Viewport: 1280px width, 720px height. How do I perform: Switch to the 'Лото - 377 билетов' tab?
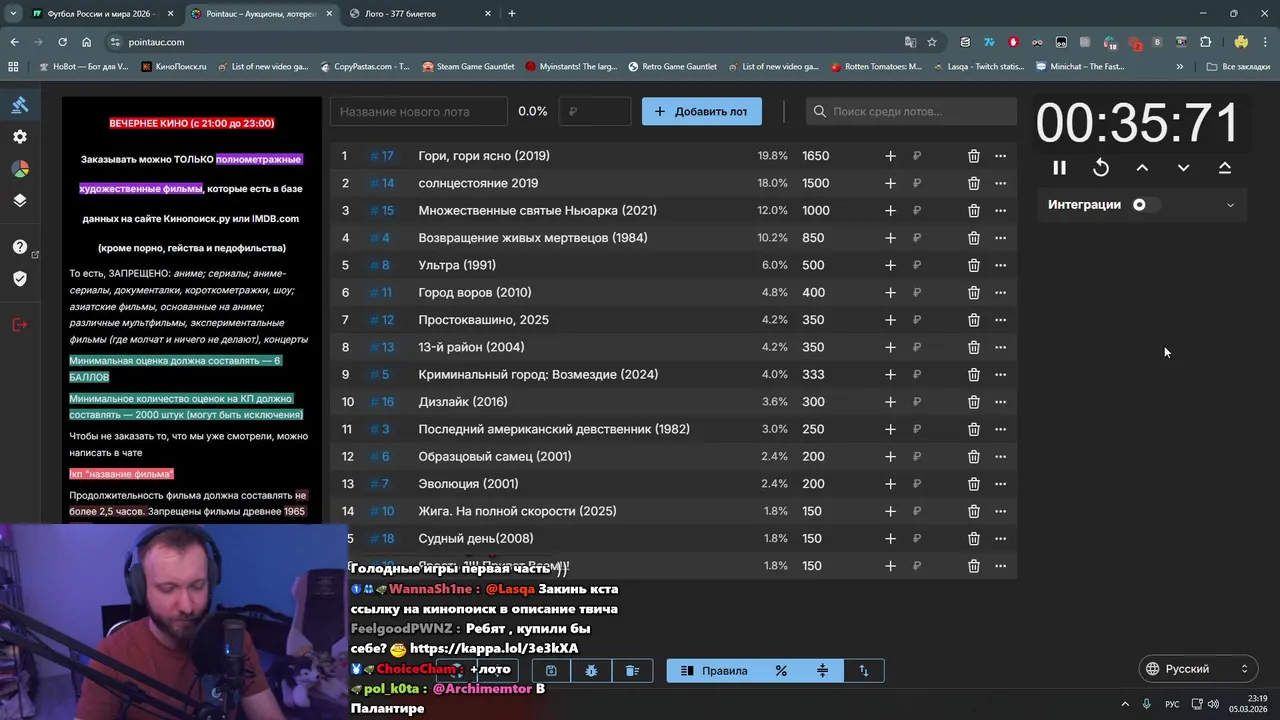click(x=422, y=14)
